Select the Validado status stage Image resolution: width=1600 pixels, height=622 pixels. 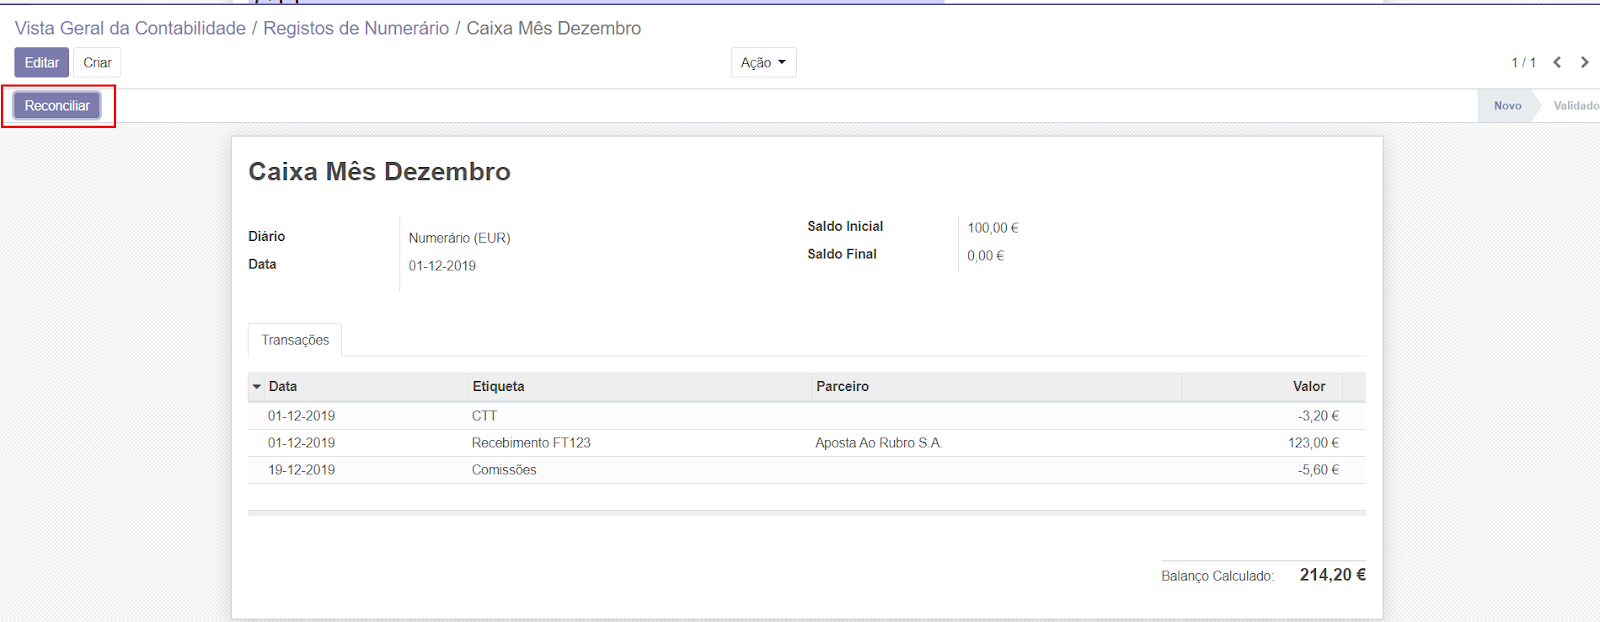tap(1575, 106)
